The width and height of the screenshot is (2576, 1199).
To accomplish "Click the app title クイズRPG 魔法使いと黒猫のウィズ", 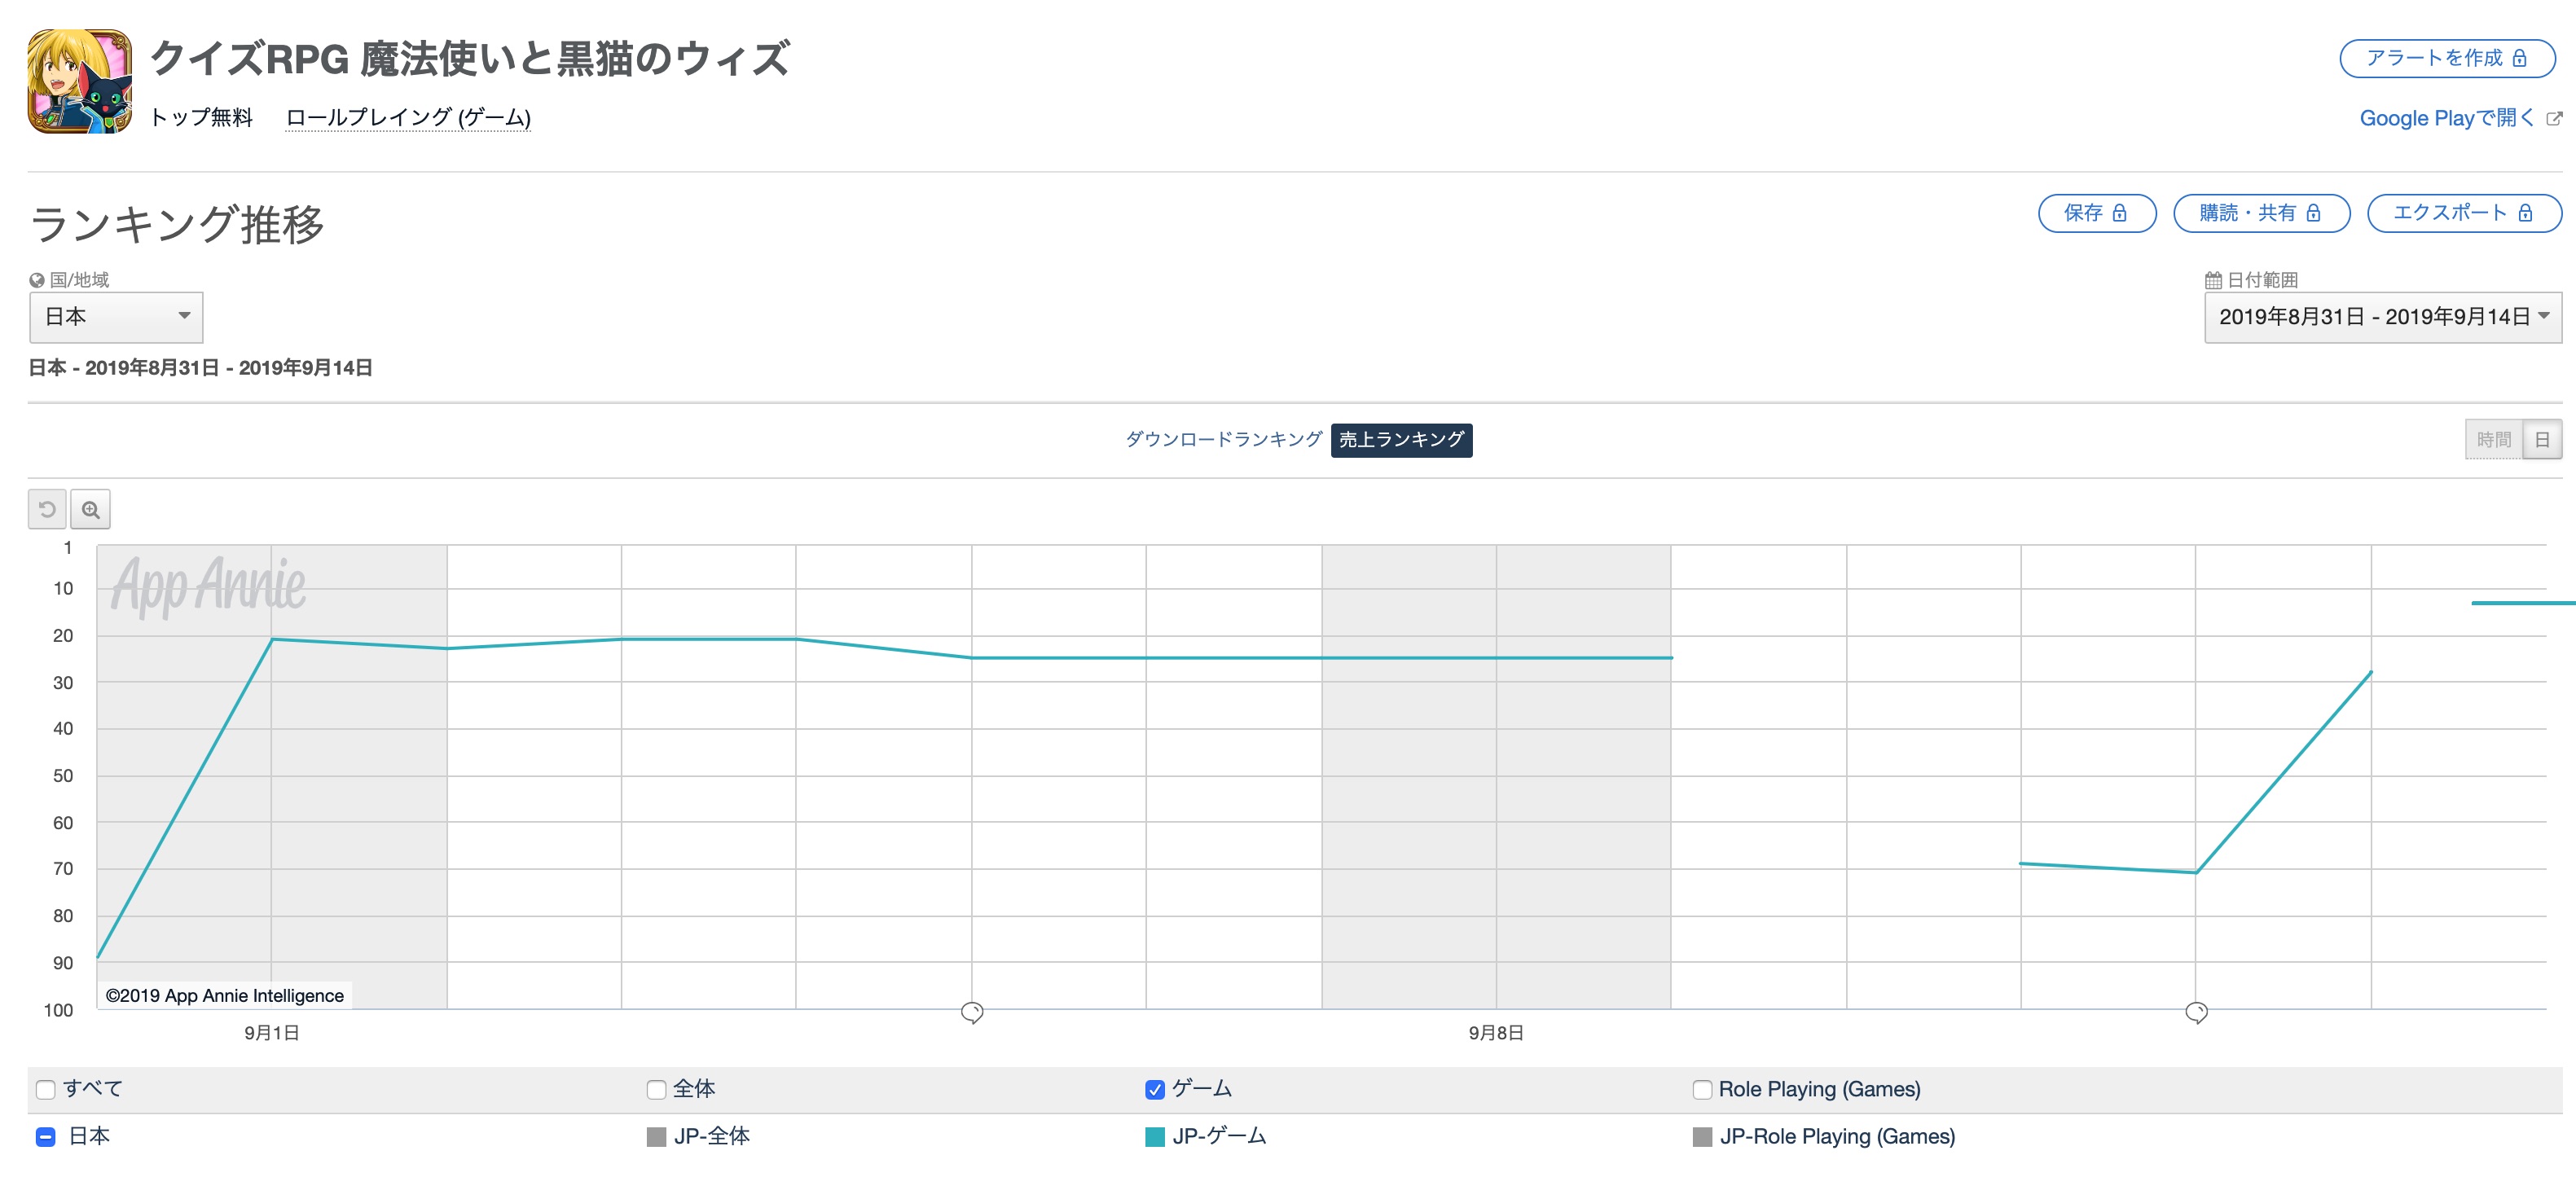I will pyautogui.click(x=470, y=59).
